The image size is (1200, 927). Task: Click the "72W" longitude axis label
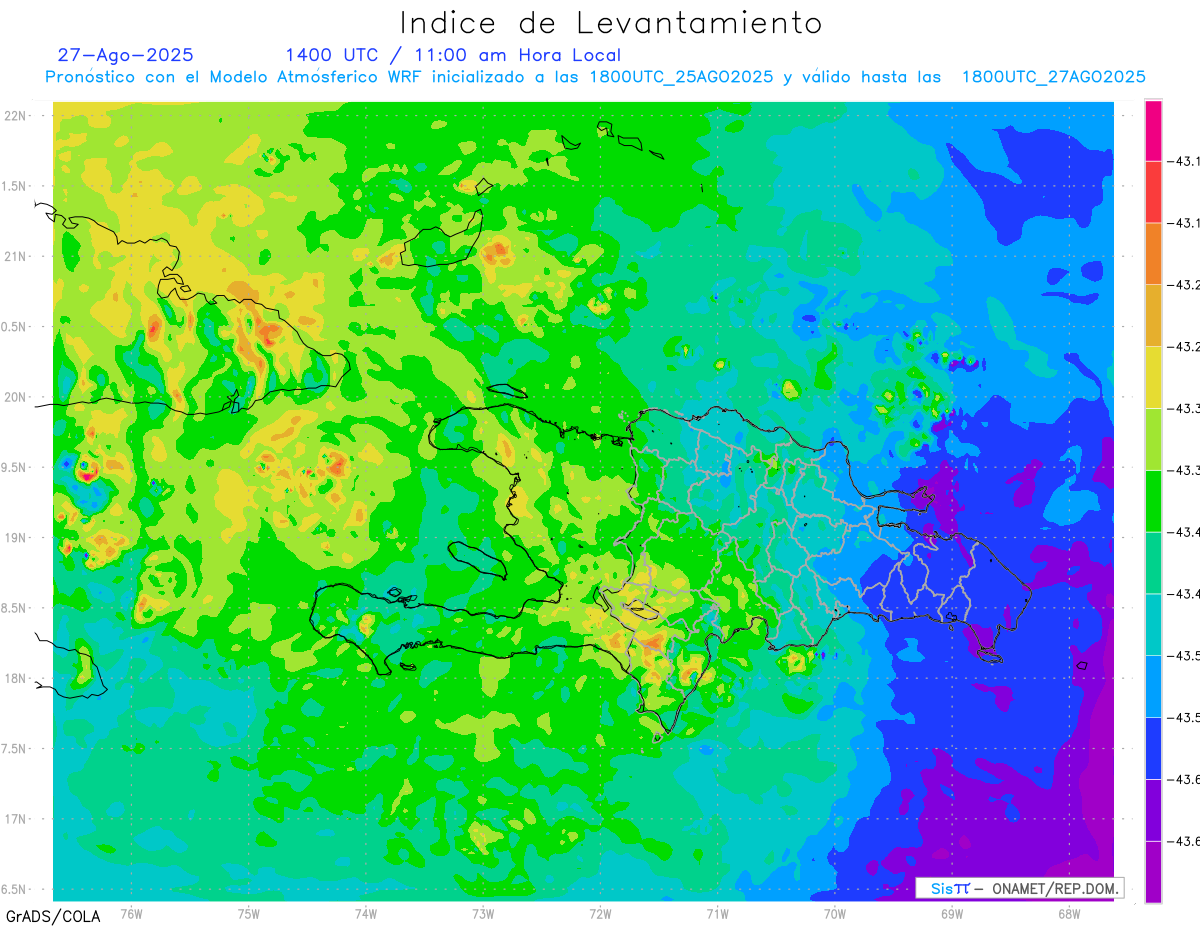click(600, 914)
